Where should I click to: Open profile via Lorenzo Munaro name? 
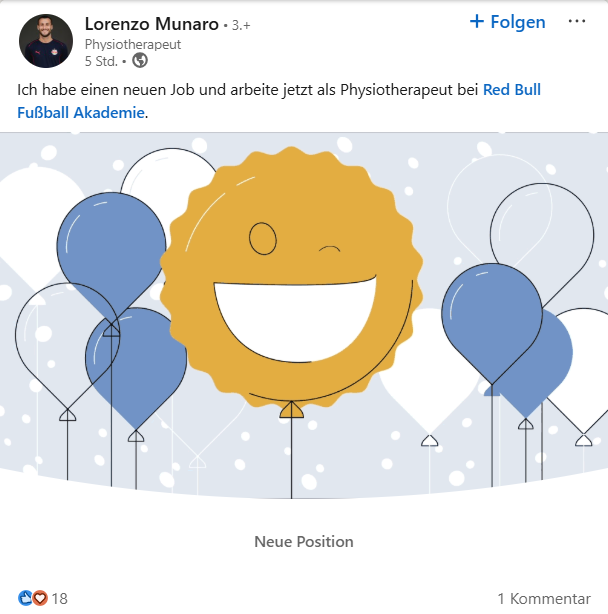click(x=154, y=23)
